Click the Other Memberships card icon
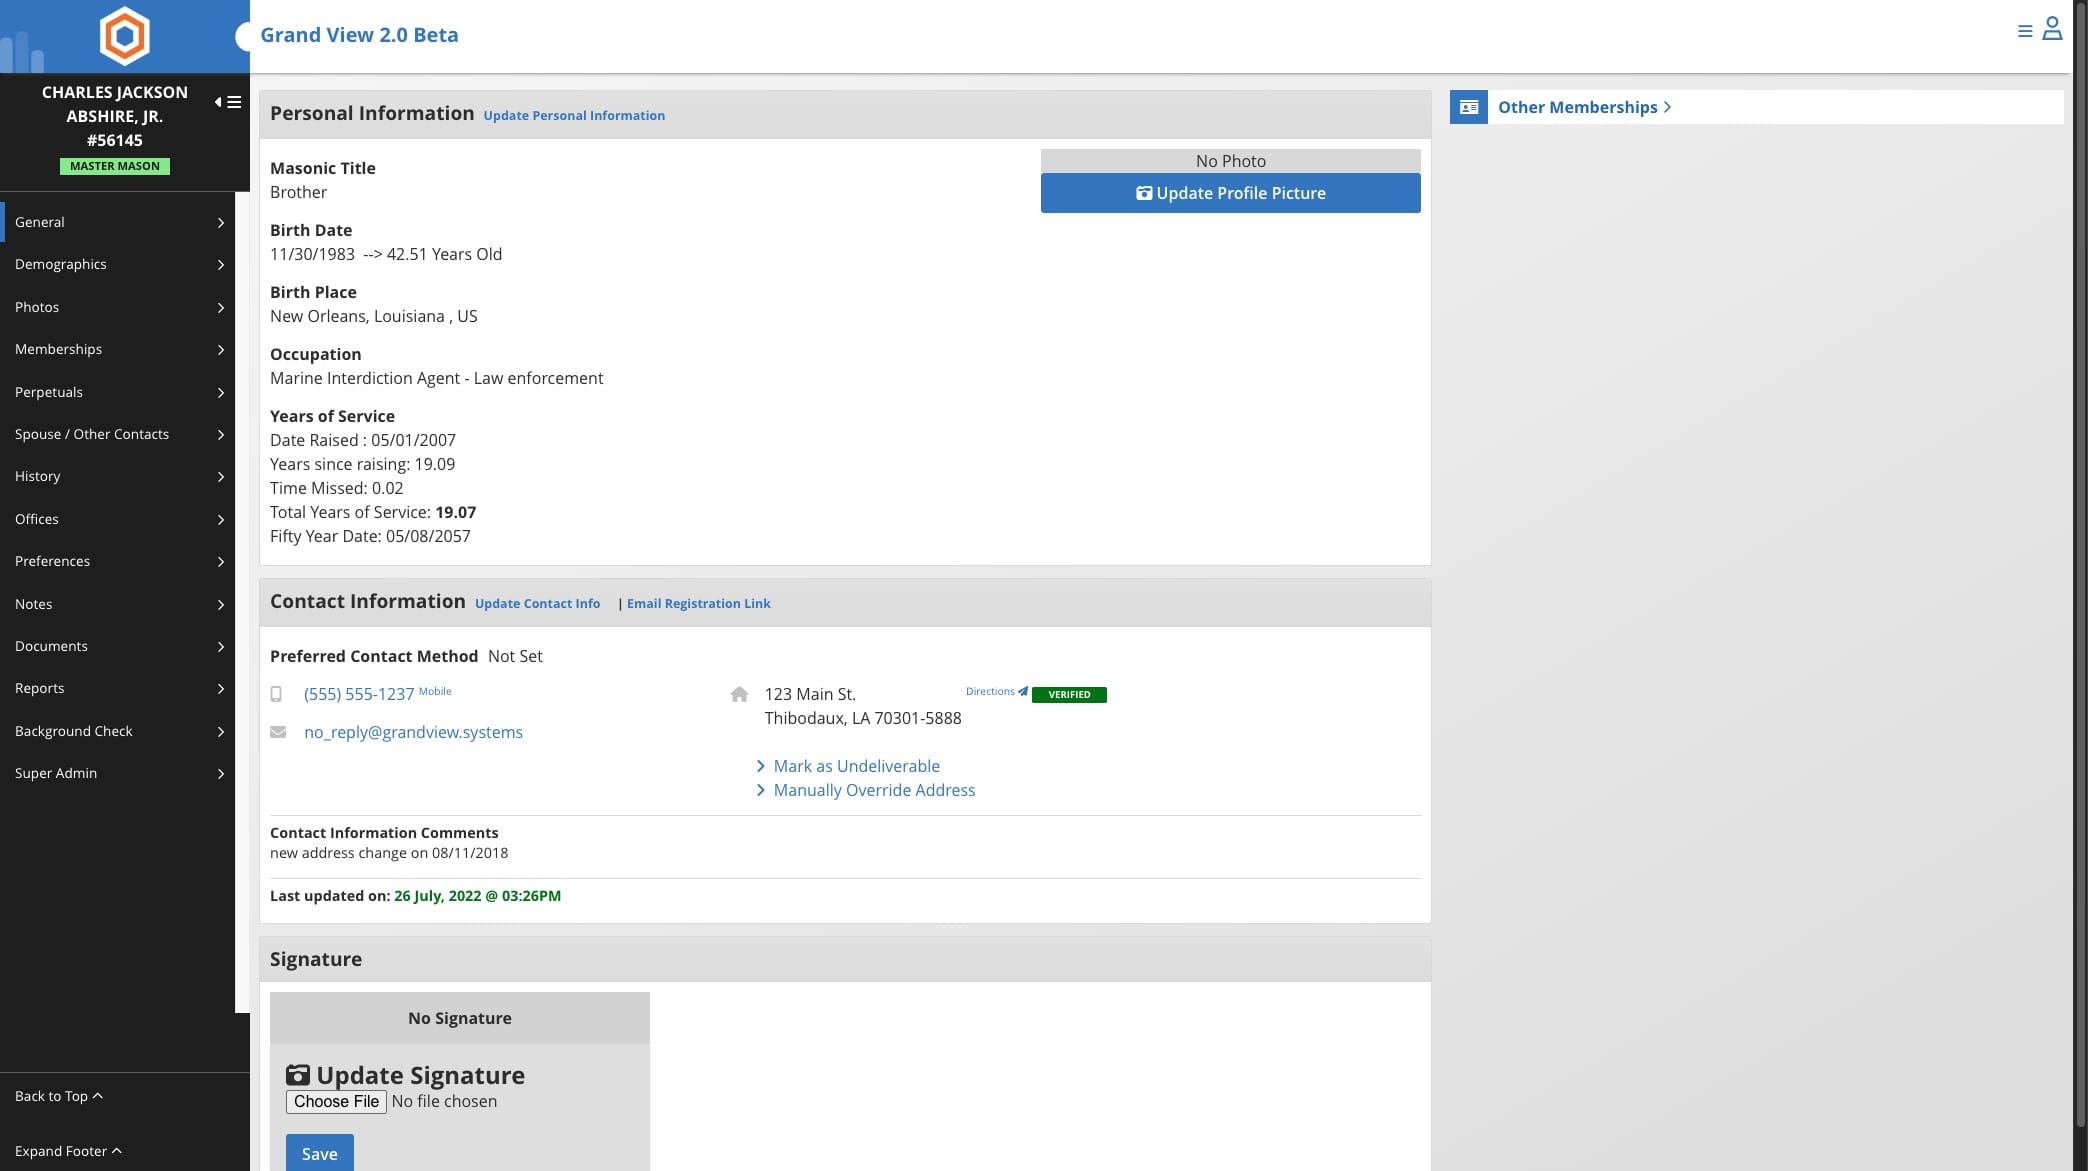Viewport: 2088px width, 1171px height. (1469, 107)
